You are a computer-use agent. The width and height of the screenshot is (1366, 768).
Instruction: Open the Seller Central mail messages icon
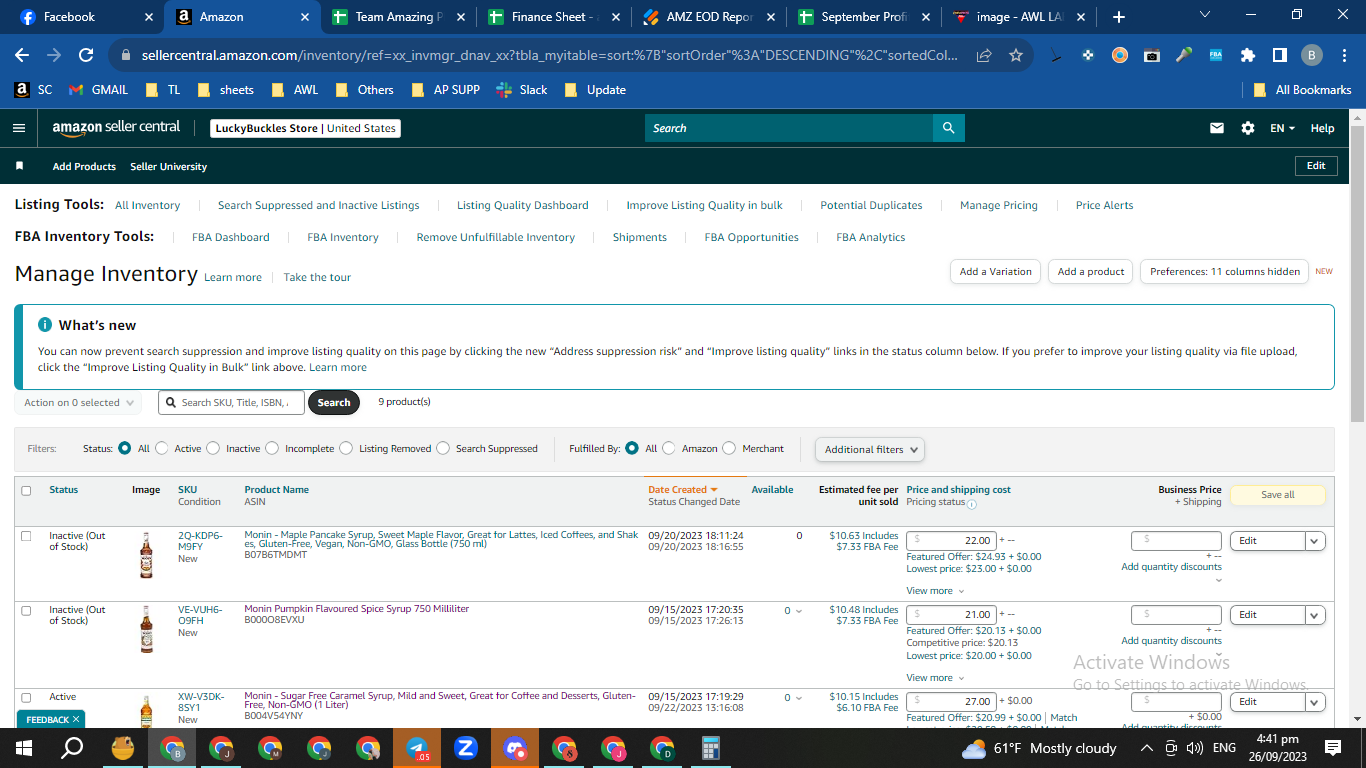(1217, 128)
